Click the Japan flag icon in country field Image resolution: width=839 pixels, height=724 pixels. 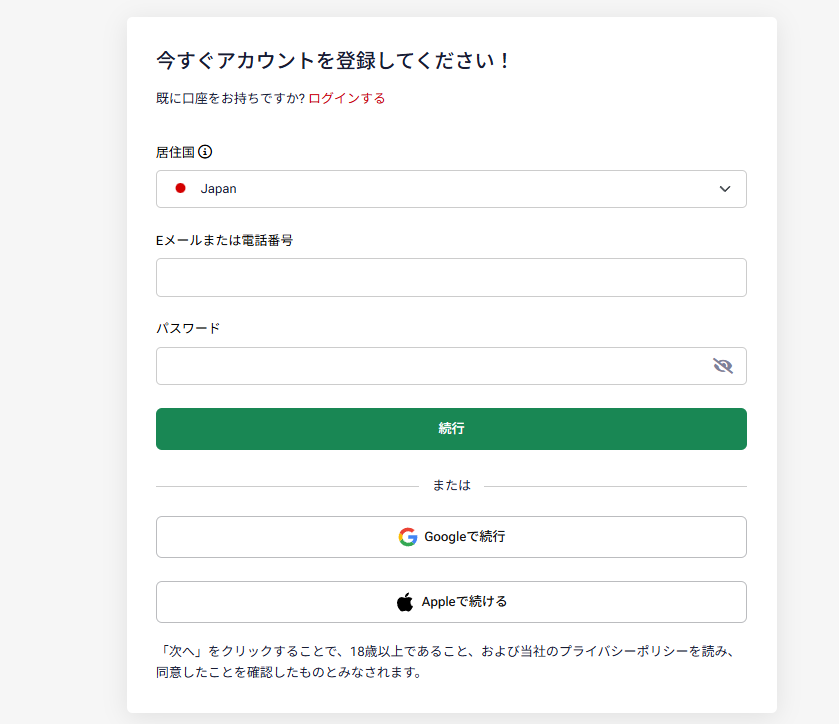(180, 188)
